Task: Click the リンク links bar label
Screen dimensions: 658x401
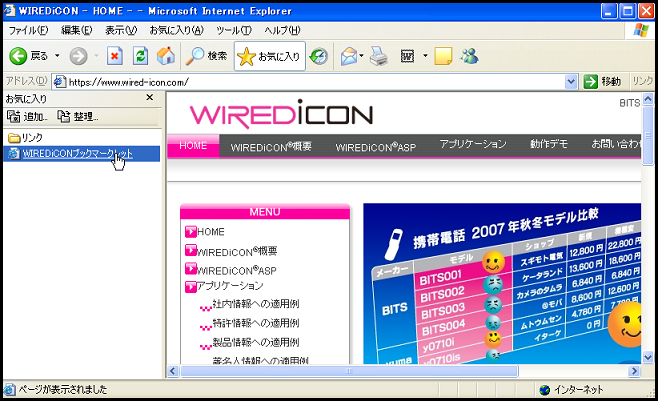Action: [642, 81]
